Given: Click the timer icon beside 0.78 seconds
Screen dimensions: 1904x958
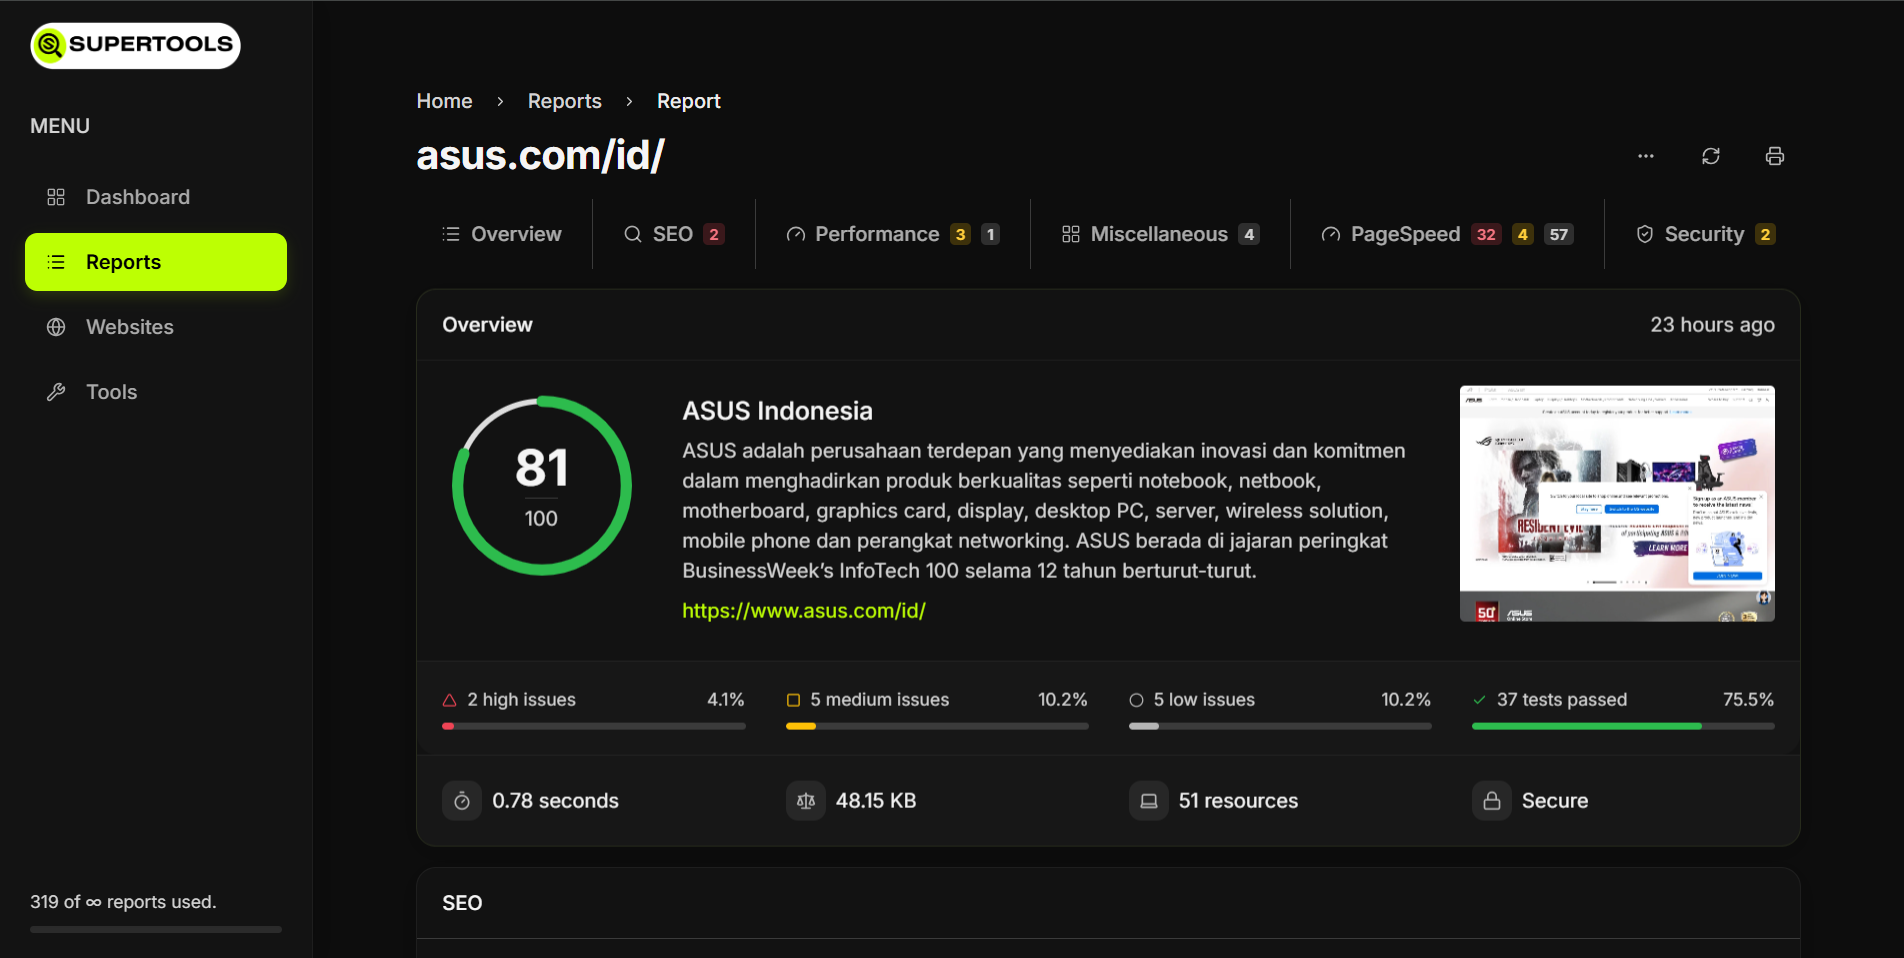Looking at the screenshot, I should tap(461, 800).
